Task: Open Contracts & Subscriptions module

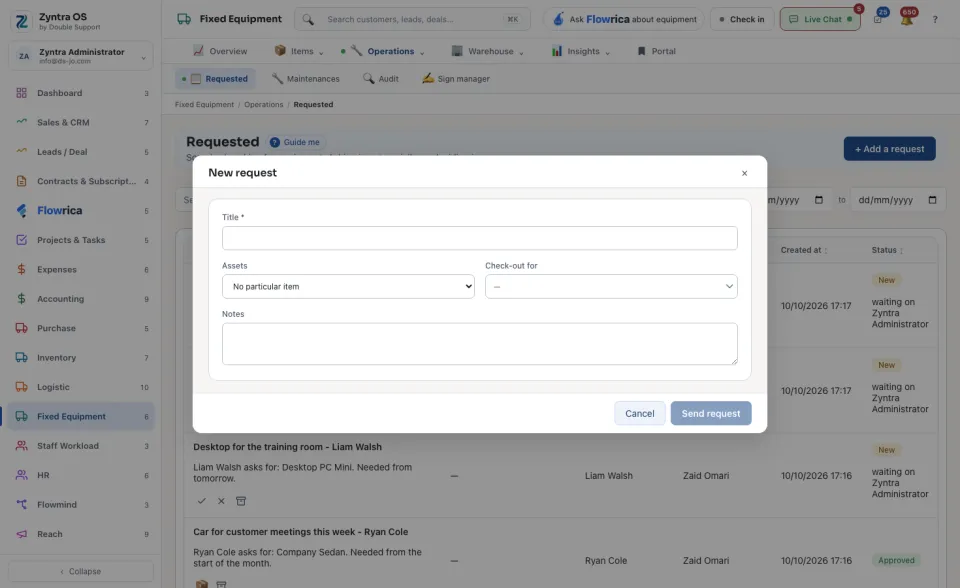Action: click(81, 181)
